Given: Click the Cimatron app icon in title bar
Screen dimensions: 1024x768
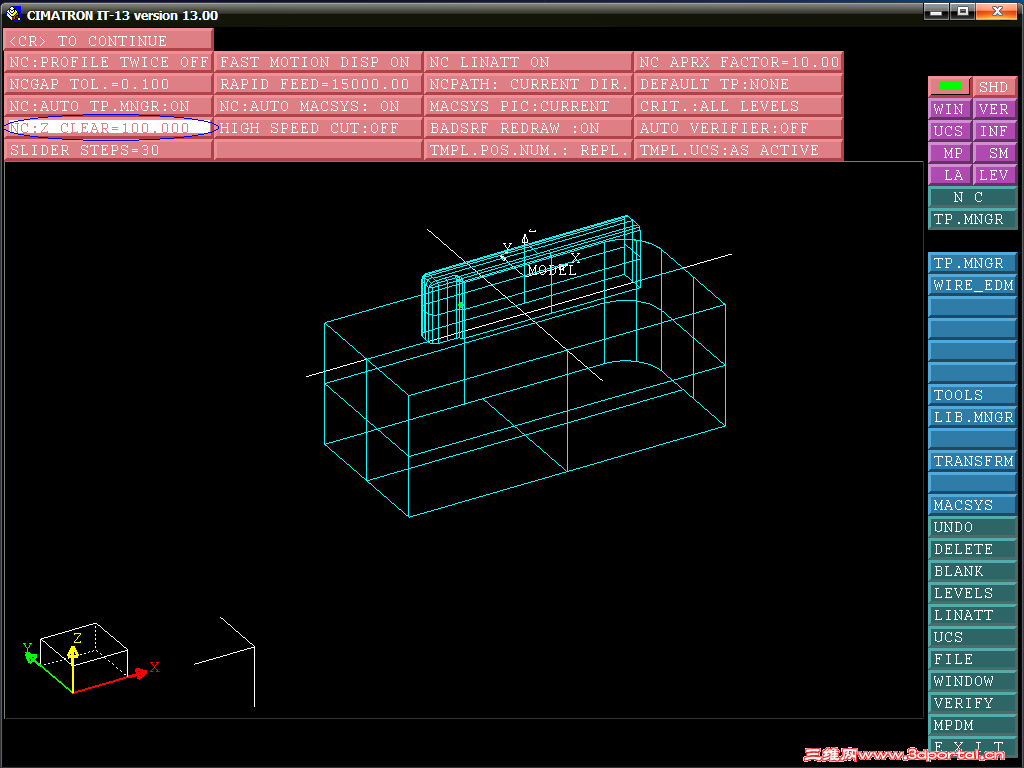Looking at the screenshot, I should coord(13,14).
